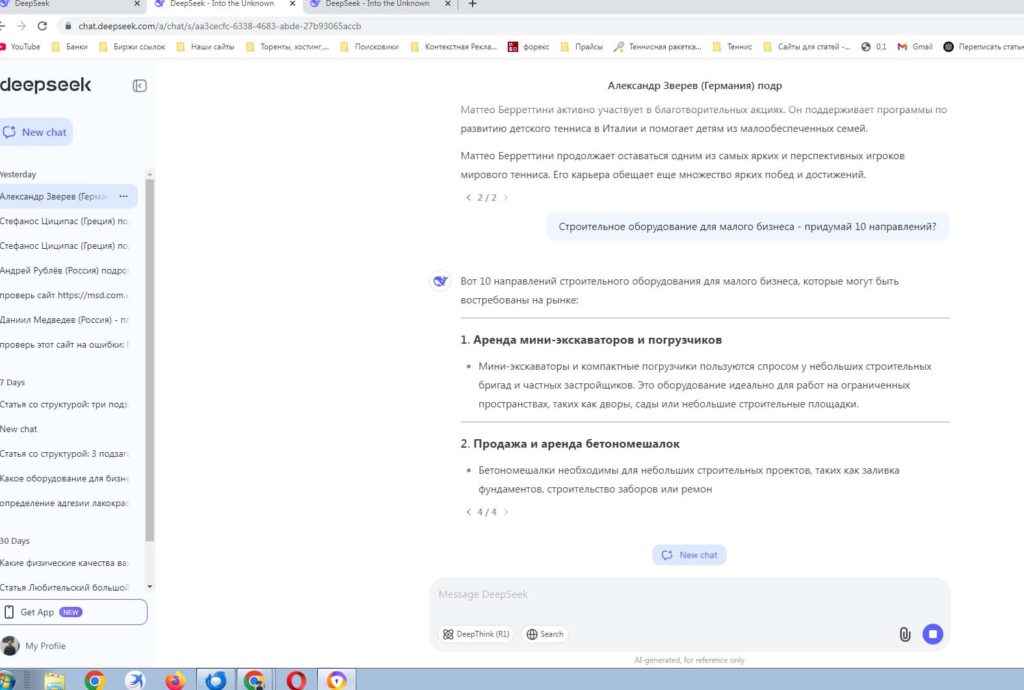Open a new browser tab with plus
1024x690 pixels.
tap(473, 4)
